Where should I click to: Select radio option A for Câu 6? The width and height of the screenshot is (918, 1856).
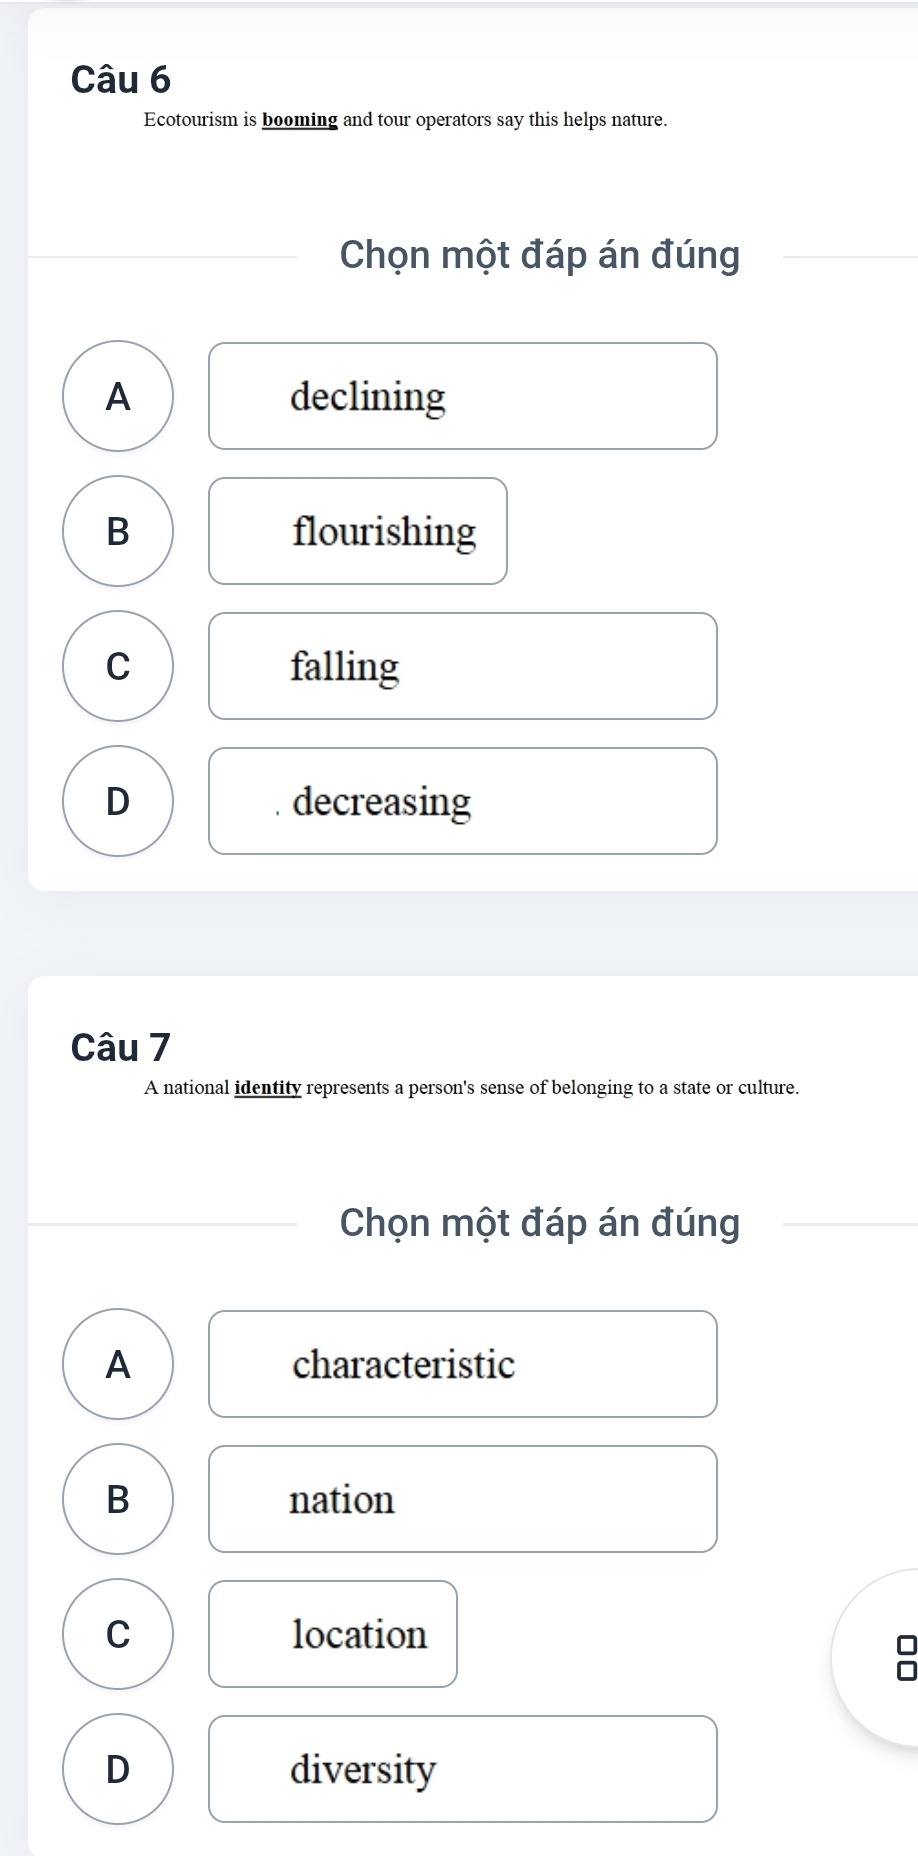pos(118,396)
